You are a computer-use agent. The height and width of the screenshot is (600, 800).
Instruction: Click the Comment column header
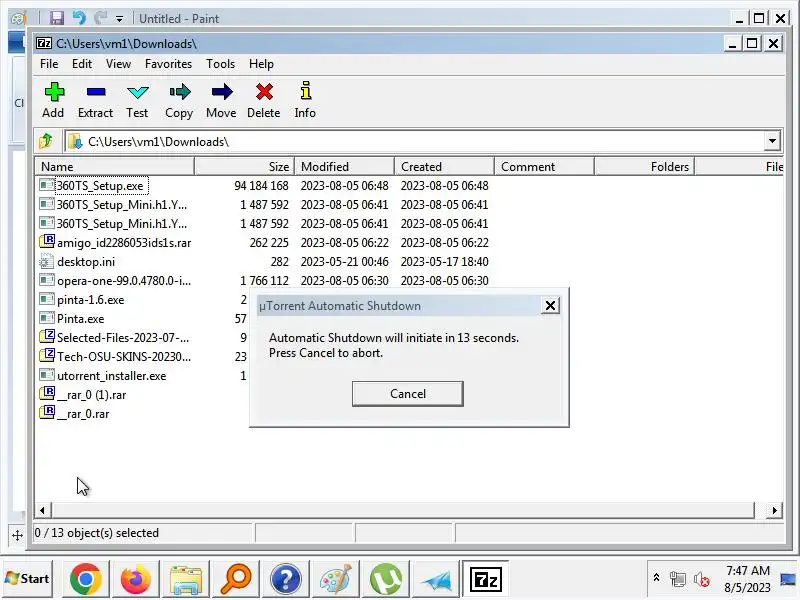pyautogui.click(x=544, y=167)
